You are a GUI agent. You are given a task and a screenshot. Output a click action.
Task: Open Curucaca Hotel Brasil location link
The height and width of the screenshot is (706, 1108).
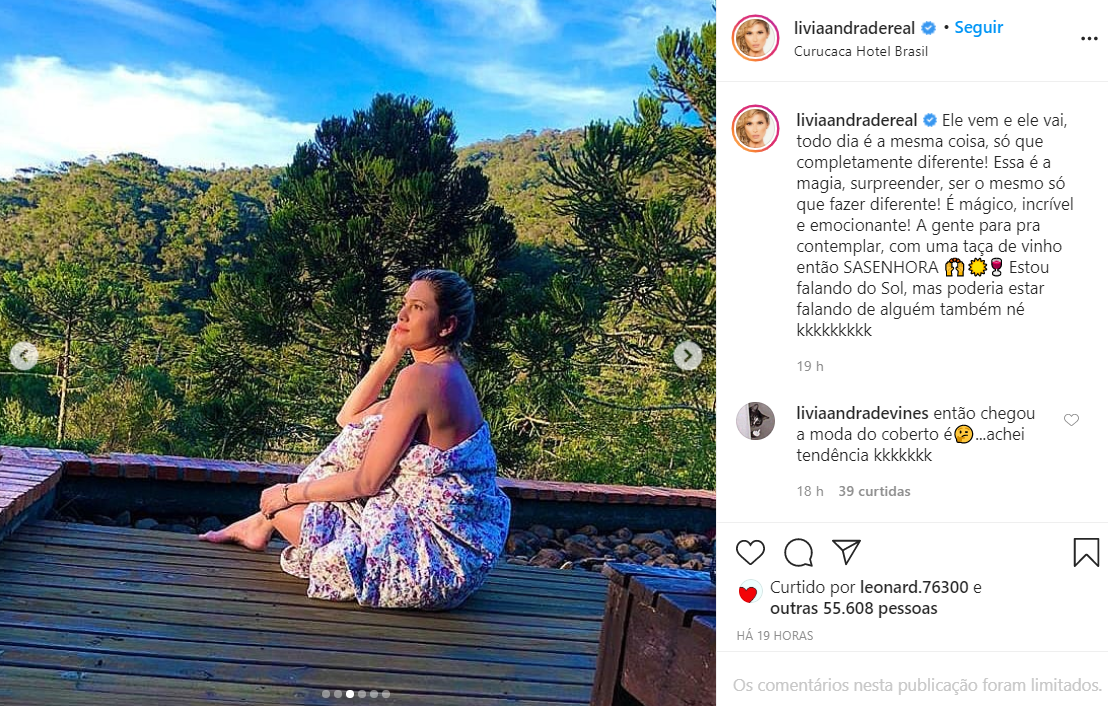pyautogui.click(x=861, y=52)
